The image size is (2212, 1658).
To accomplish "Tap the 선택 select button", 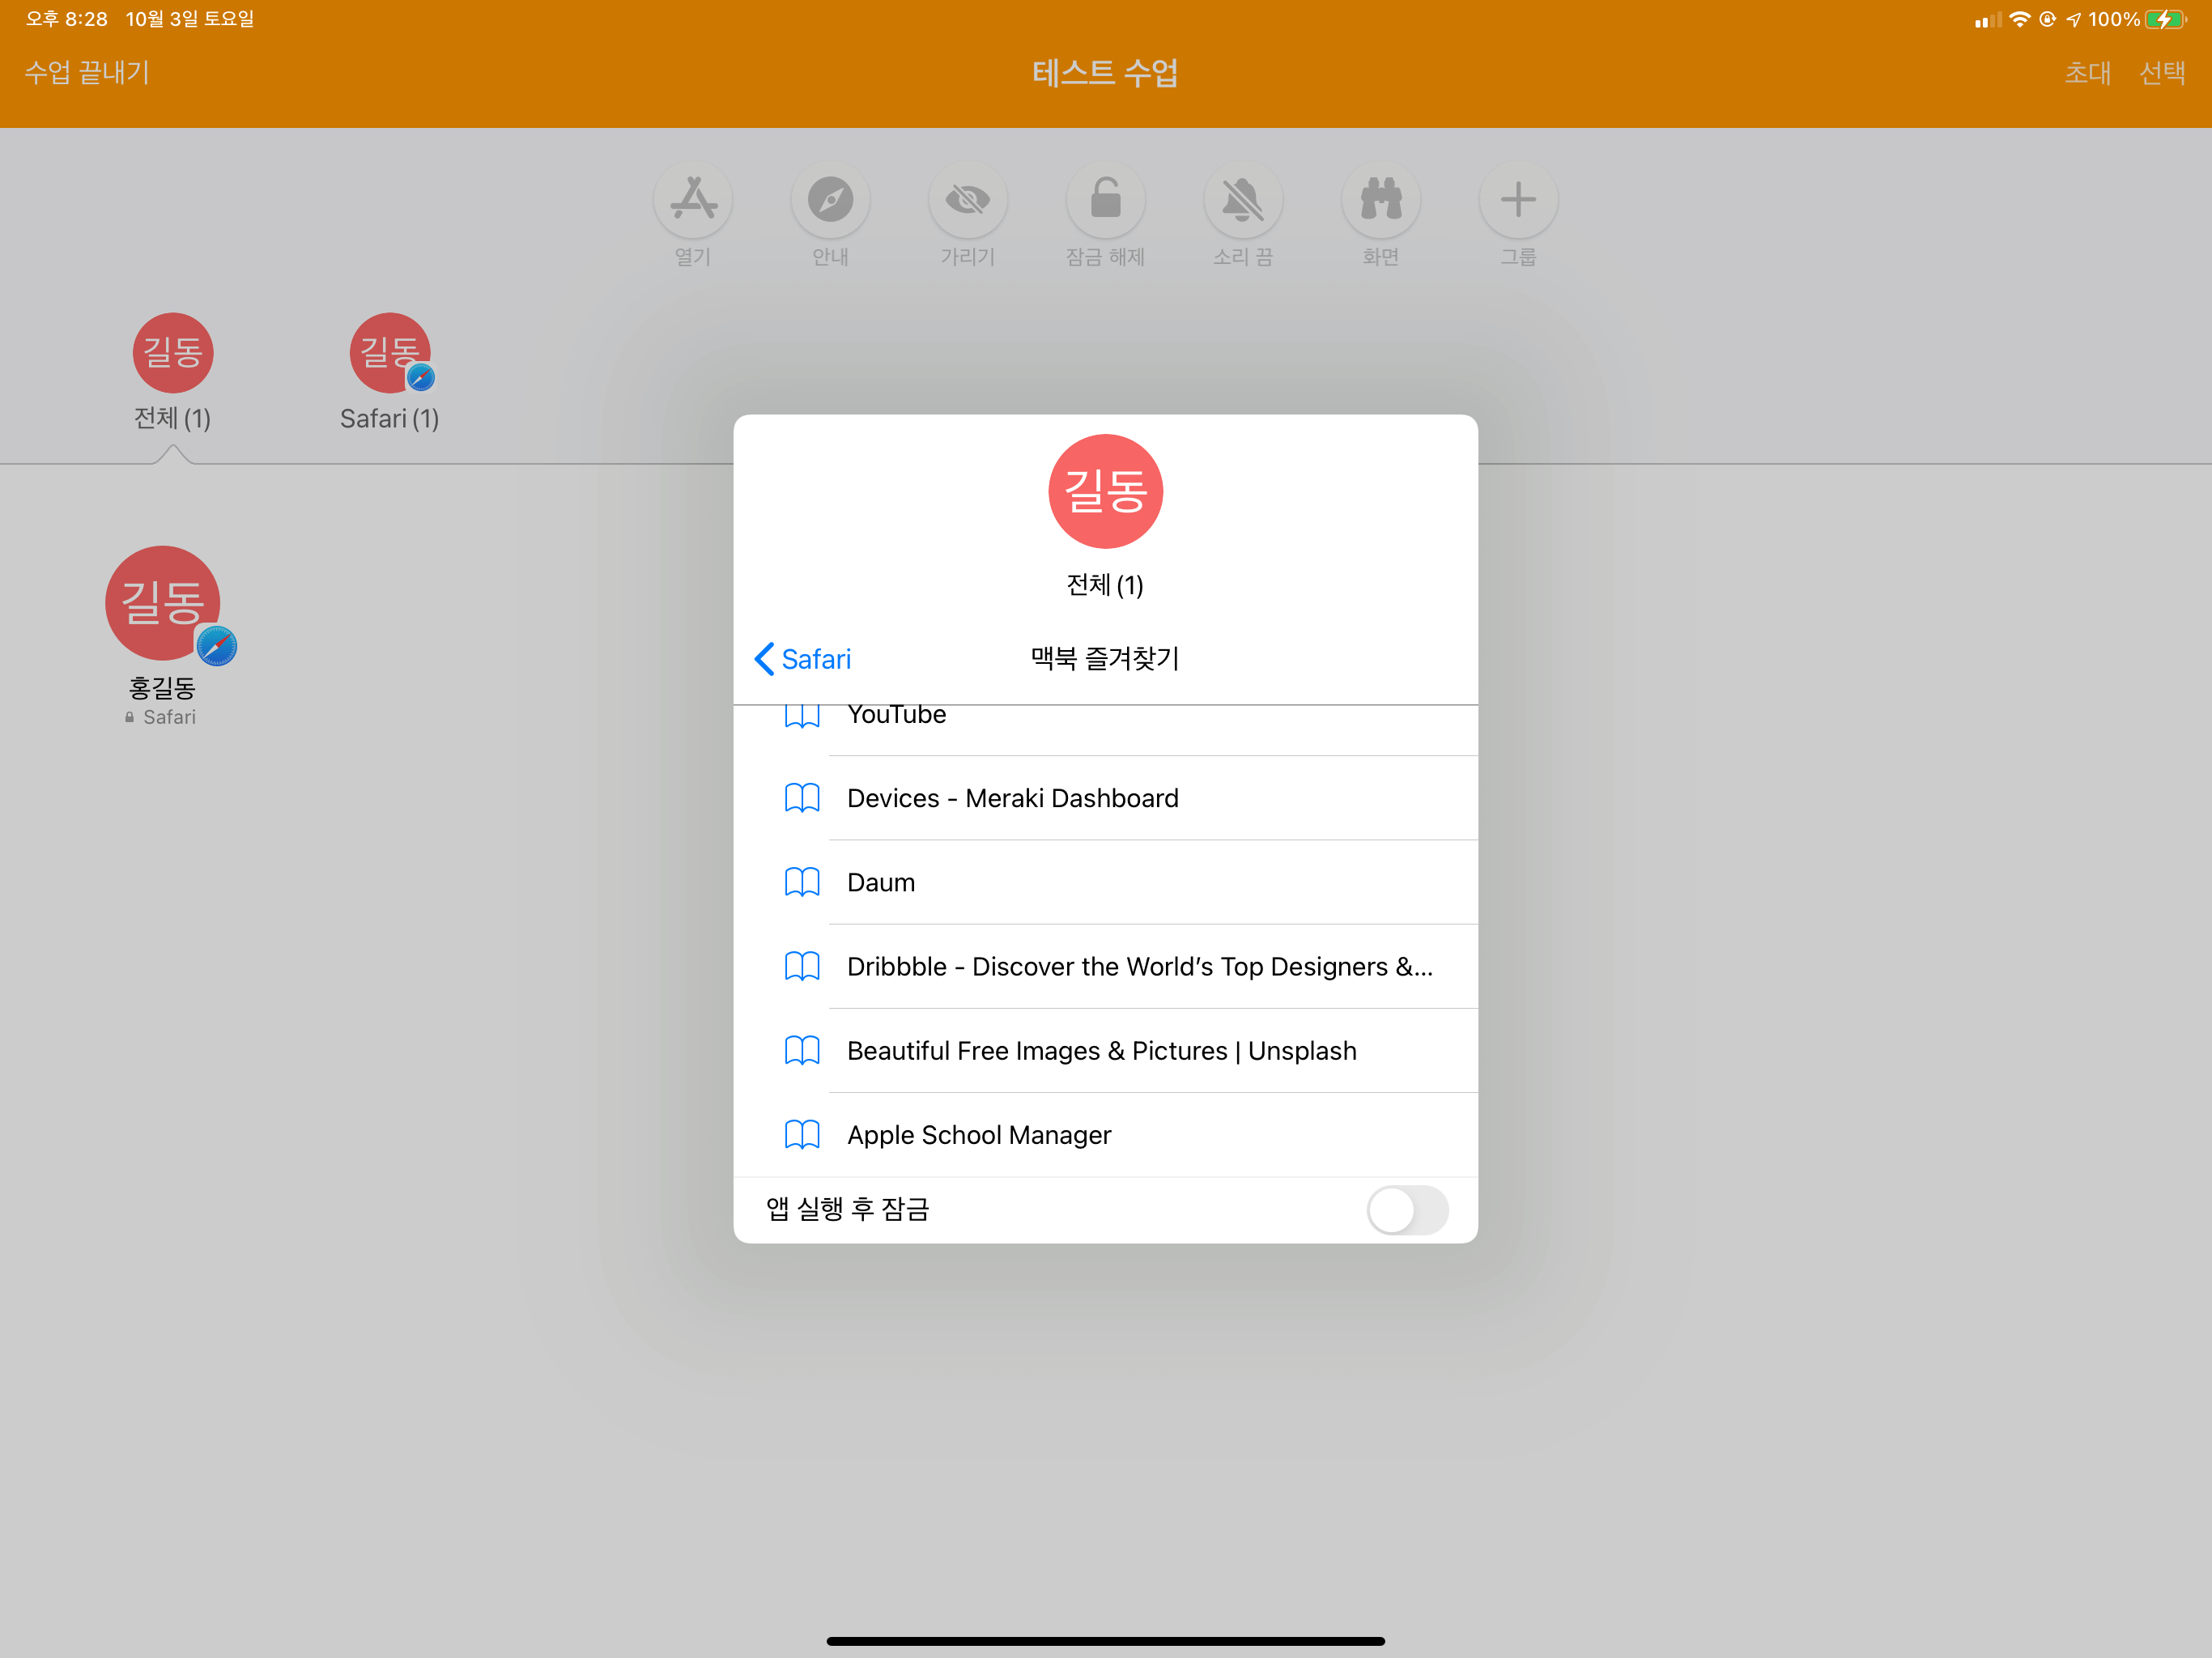I will [2161, 72].
